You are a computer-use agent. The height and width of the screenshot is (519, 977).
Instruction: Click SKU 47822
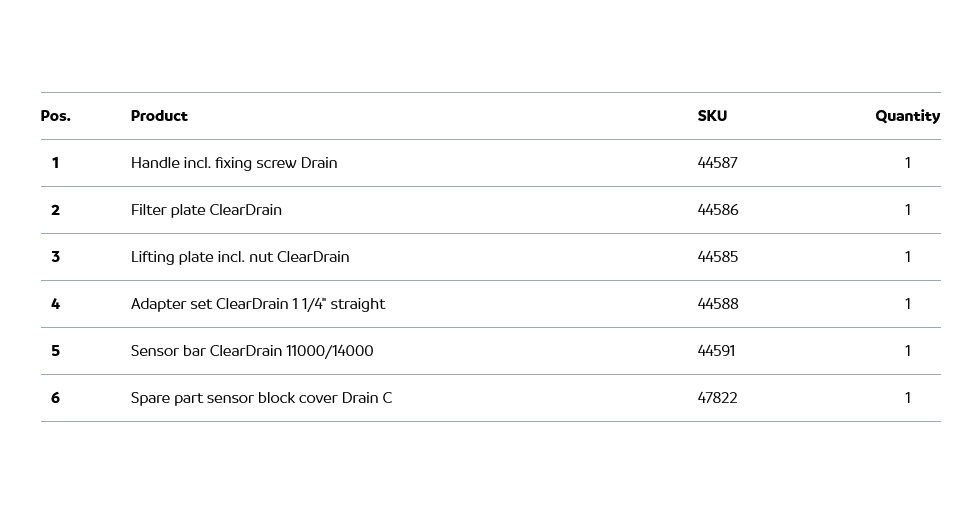click(x=717, y=398)
